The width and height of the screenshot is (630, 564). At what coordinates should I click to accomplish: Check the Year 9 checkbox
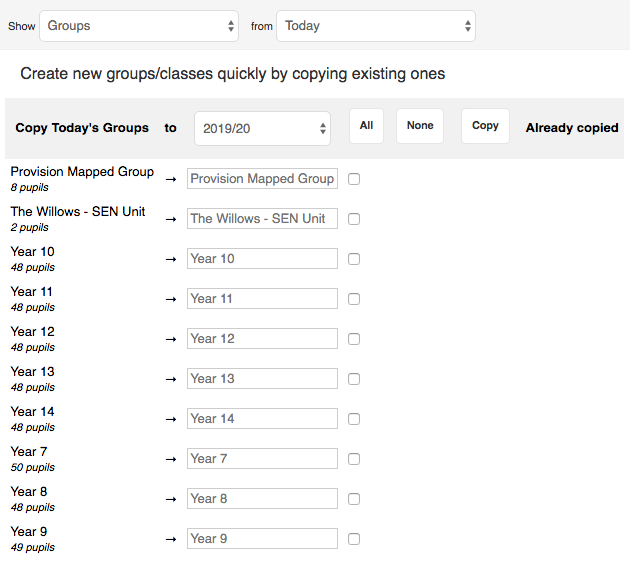point(354,539)
